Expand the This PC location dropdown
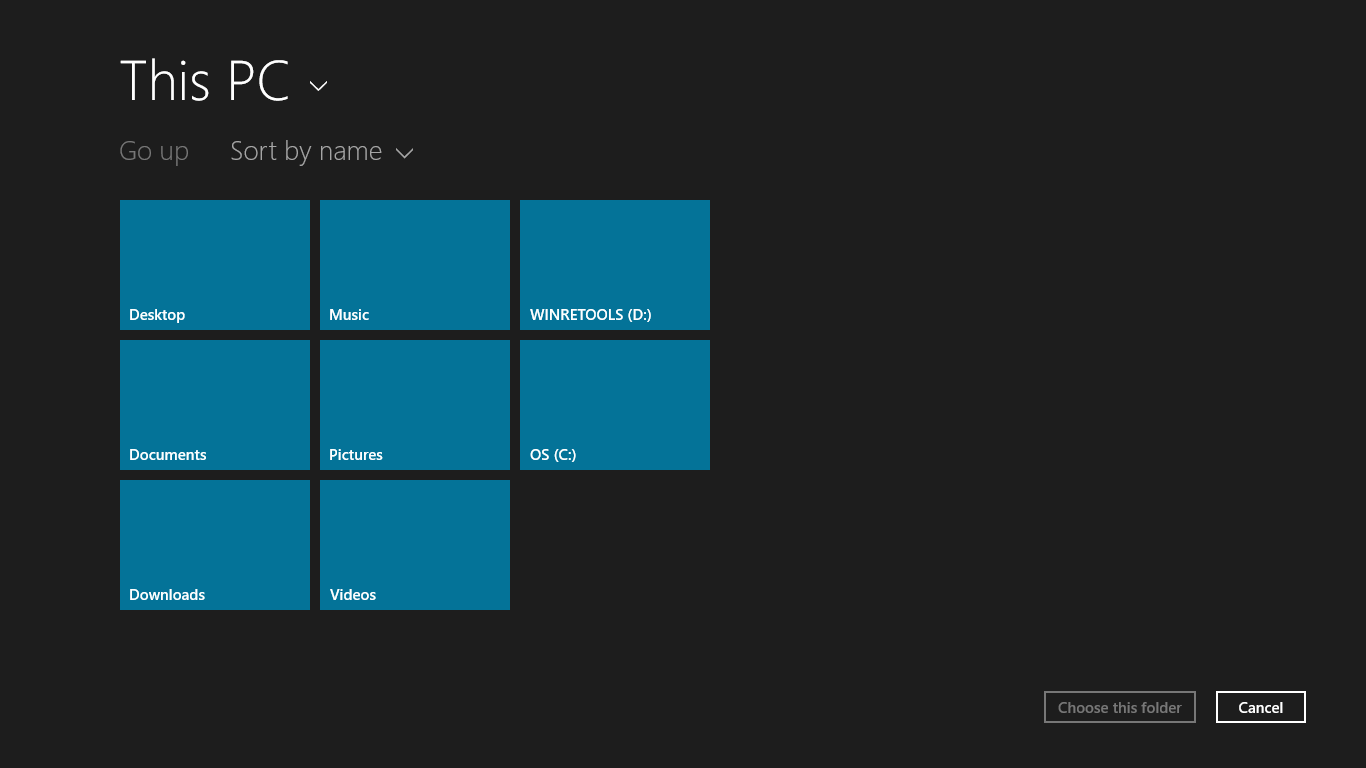 [x=317, y=86]
